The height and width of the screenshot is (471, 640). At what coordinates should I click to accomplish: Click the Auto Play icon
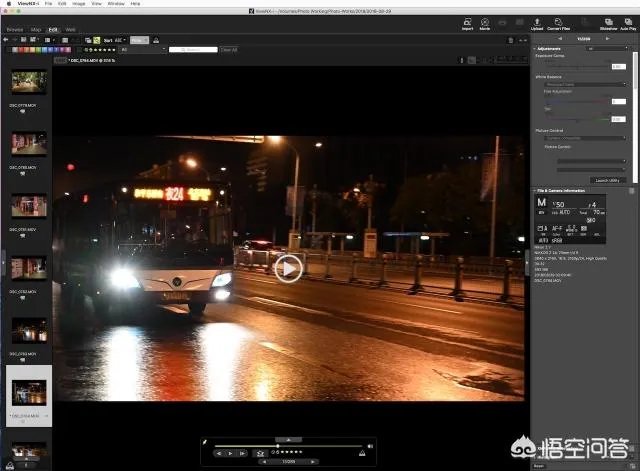pos(628,22)
